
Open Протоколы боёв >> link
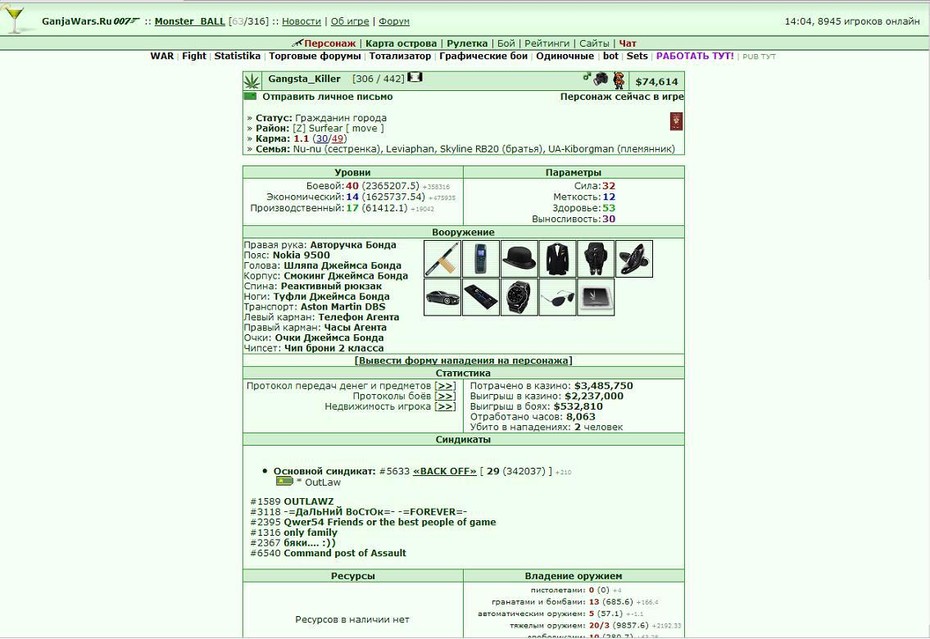(x=445, y=396)
